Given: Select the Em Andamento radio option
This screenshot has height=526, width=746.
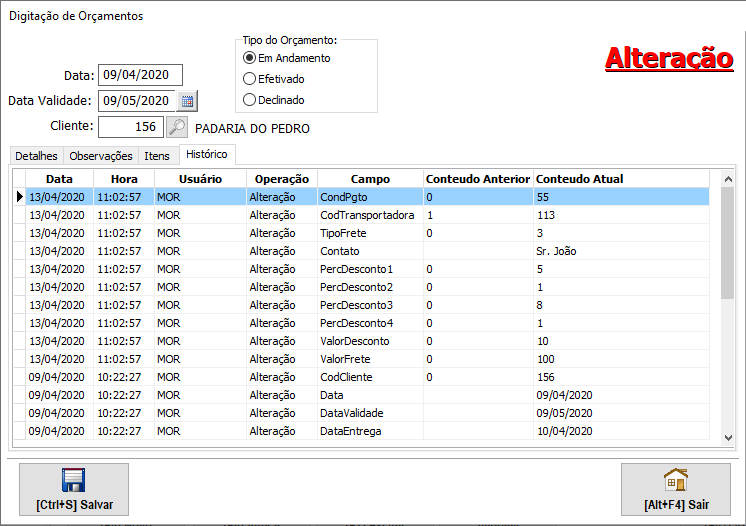Looking at the screenshot, I should 250,58.
